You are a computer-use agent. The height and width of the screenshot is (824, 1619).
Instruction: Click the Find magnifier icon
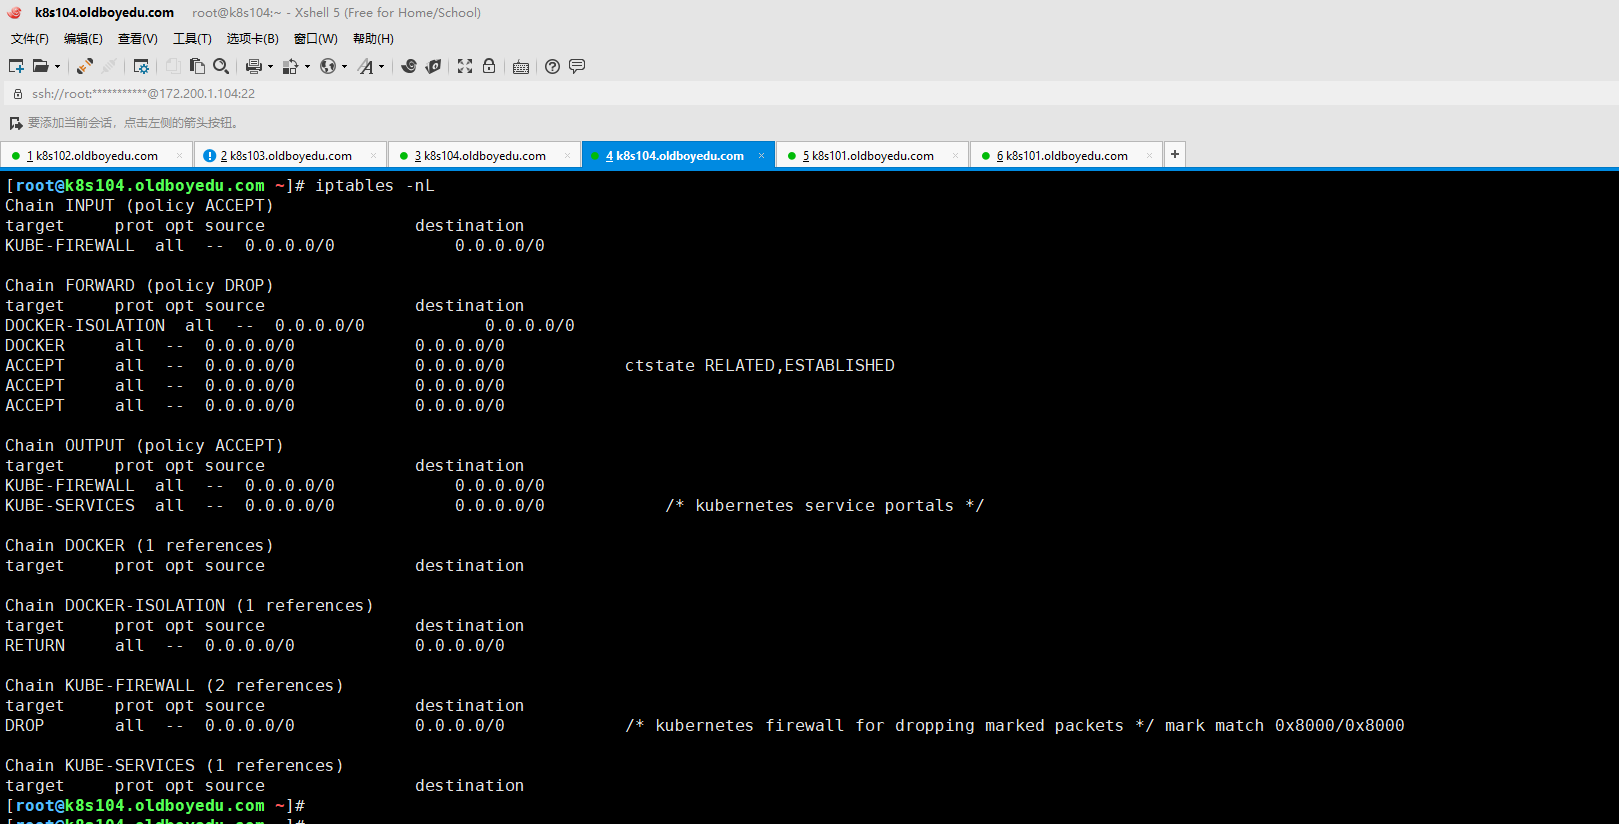(x=221, y=66)
